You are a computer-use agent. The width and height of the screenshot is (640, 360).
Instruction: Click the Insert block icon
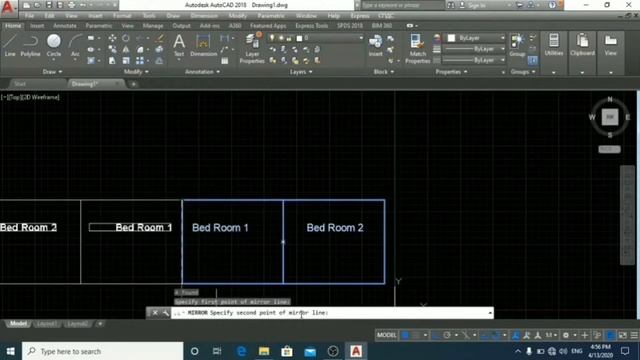(376, 45)
